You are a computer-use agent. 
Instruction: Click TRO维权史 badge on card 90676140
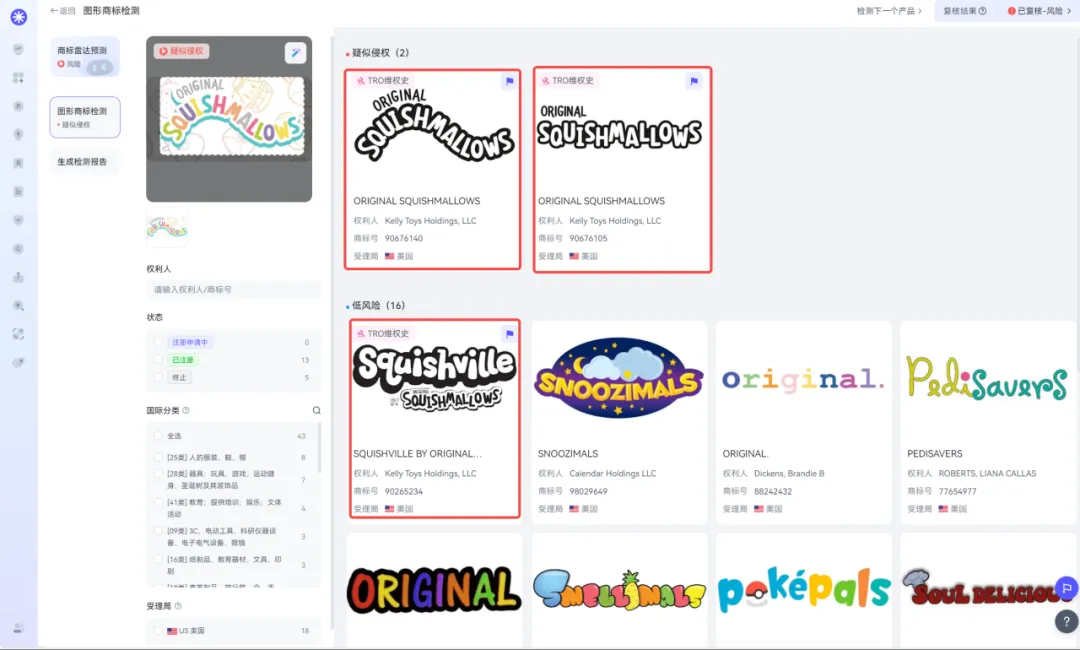tap(382, 81)
